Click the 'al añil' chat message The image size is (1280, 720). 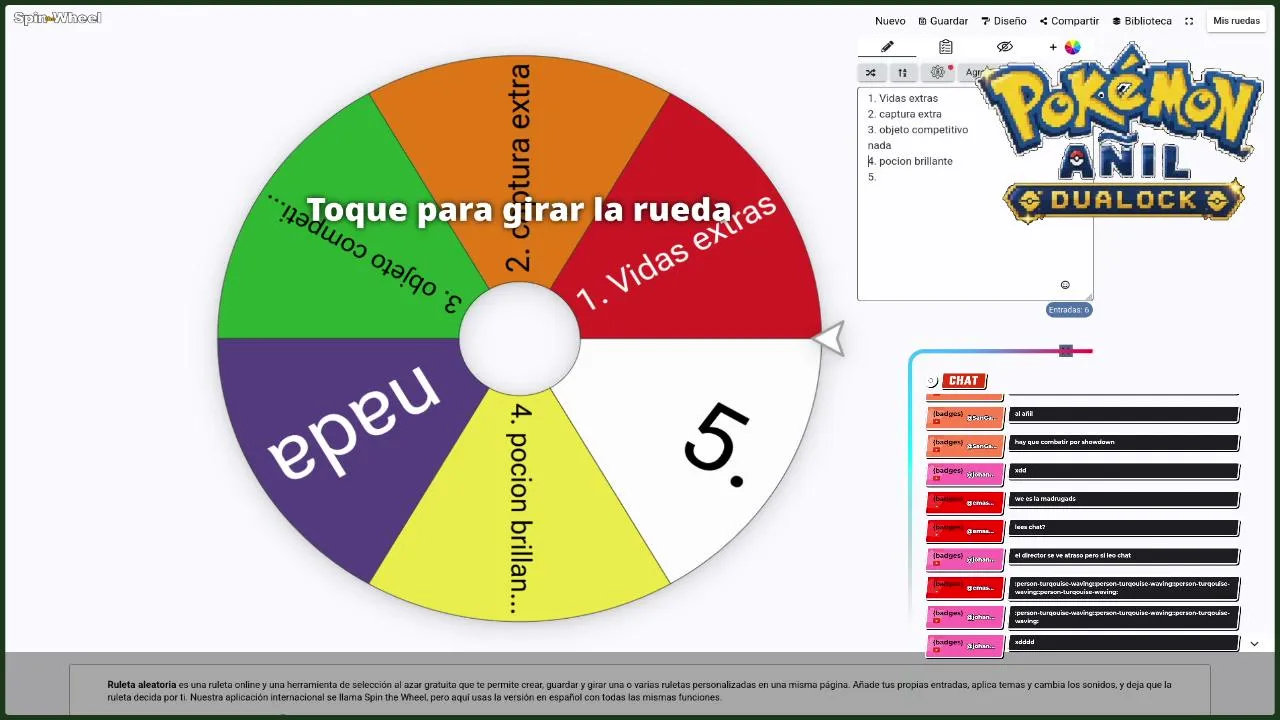1123,414
